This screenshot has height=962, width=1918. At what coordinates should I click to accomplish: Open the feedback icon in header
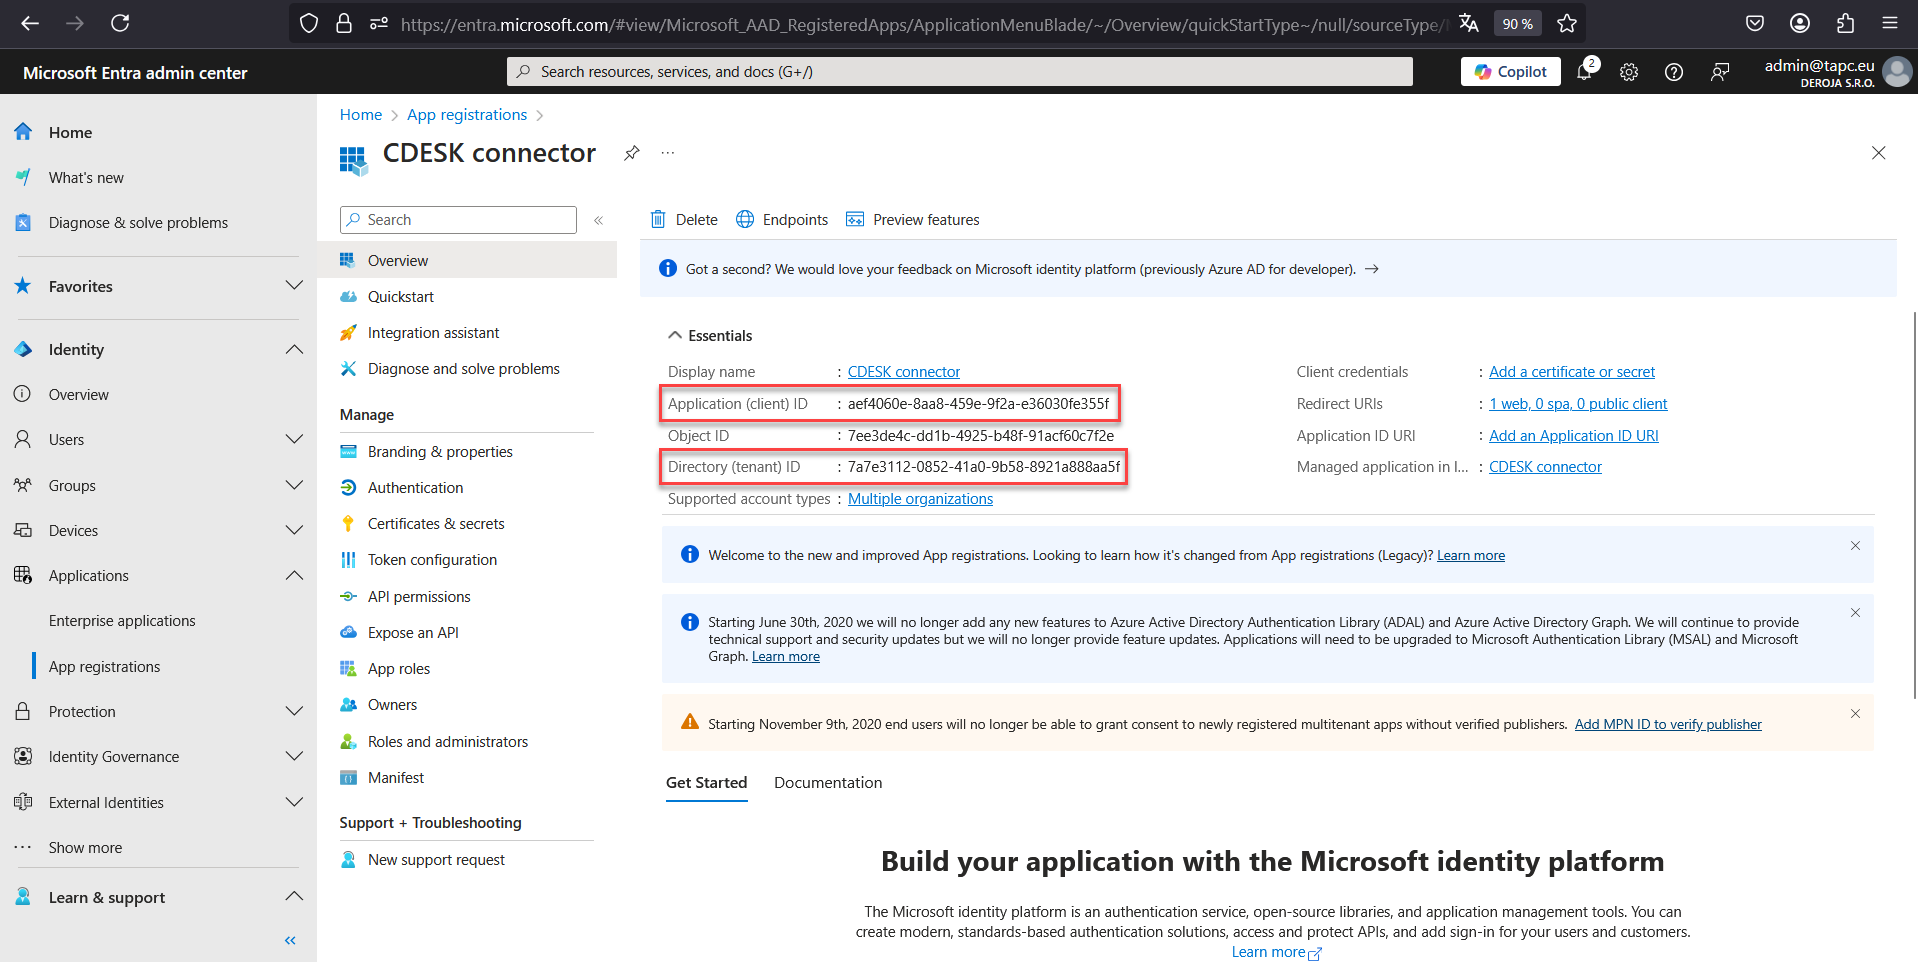(1720, 72)
